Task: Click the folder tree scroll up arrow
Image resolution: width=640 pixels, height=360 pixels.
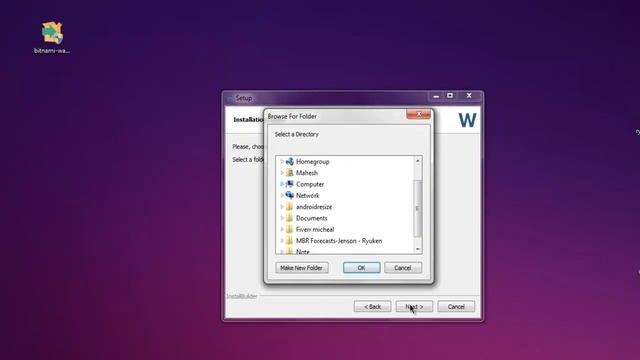Action: [418, 161]
